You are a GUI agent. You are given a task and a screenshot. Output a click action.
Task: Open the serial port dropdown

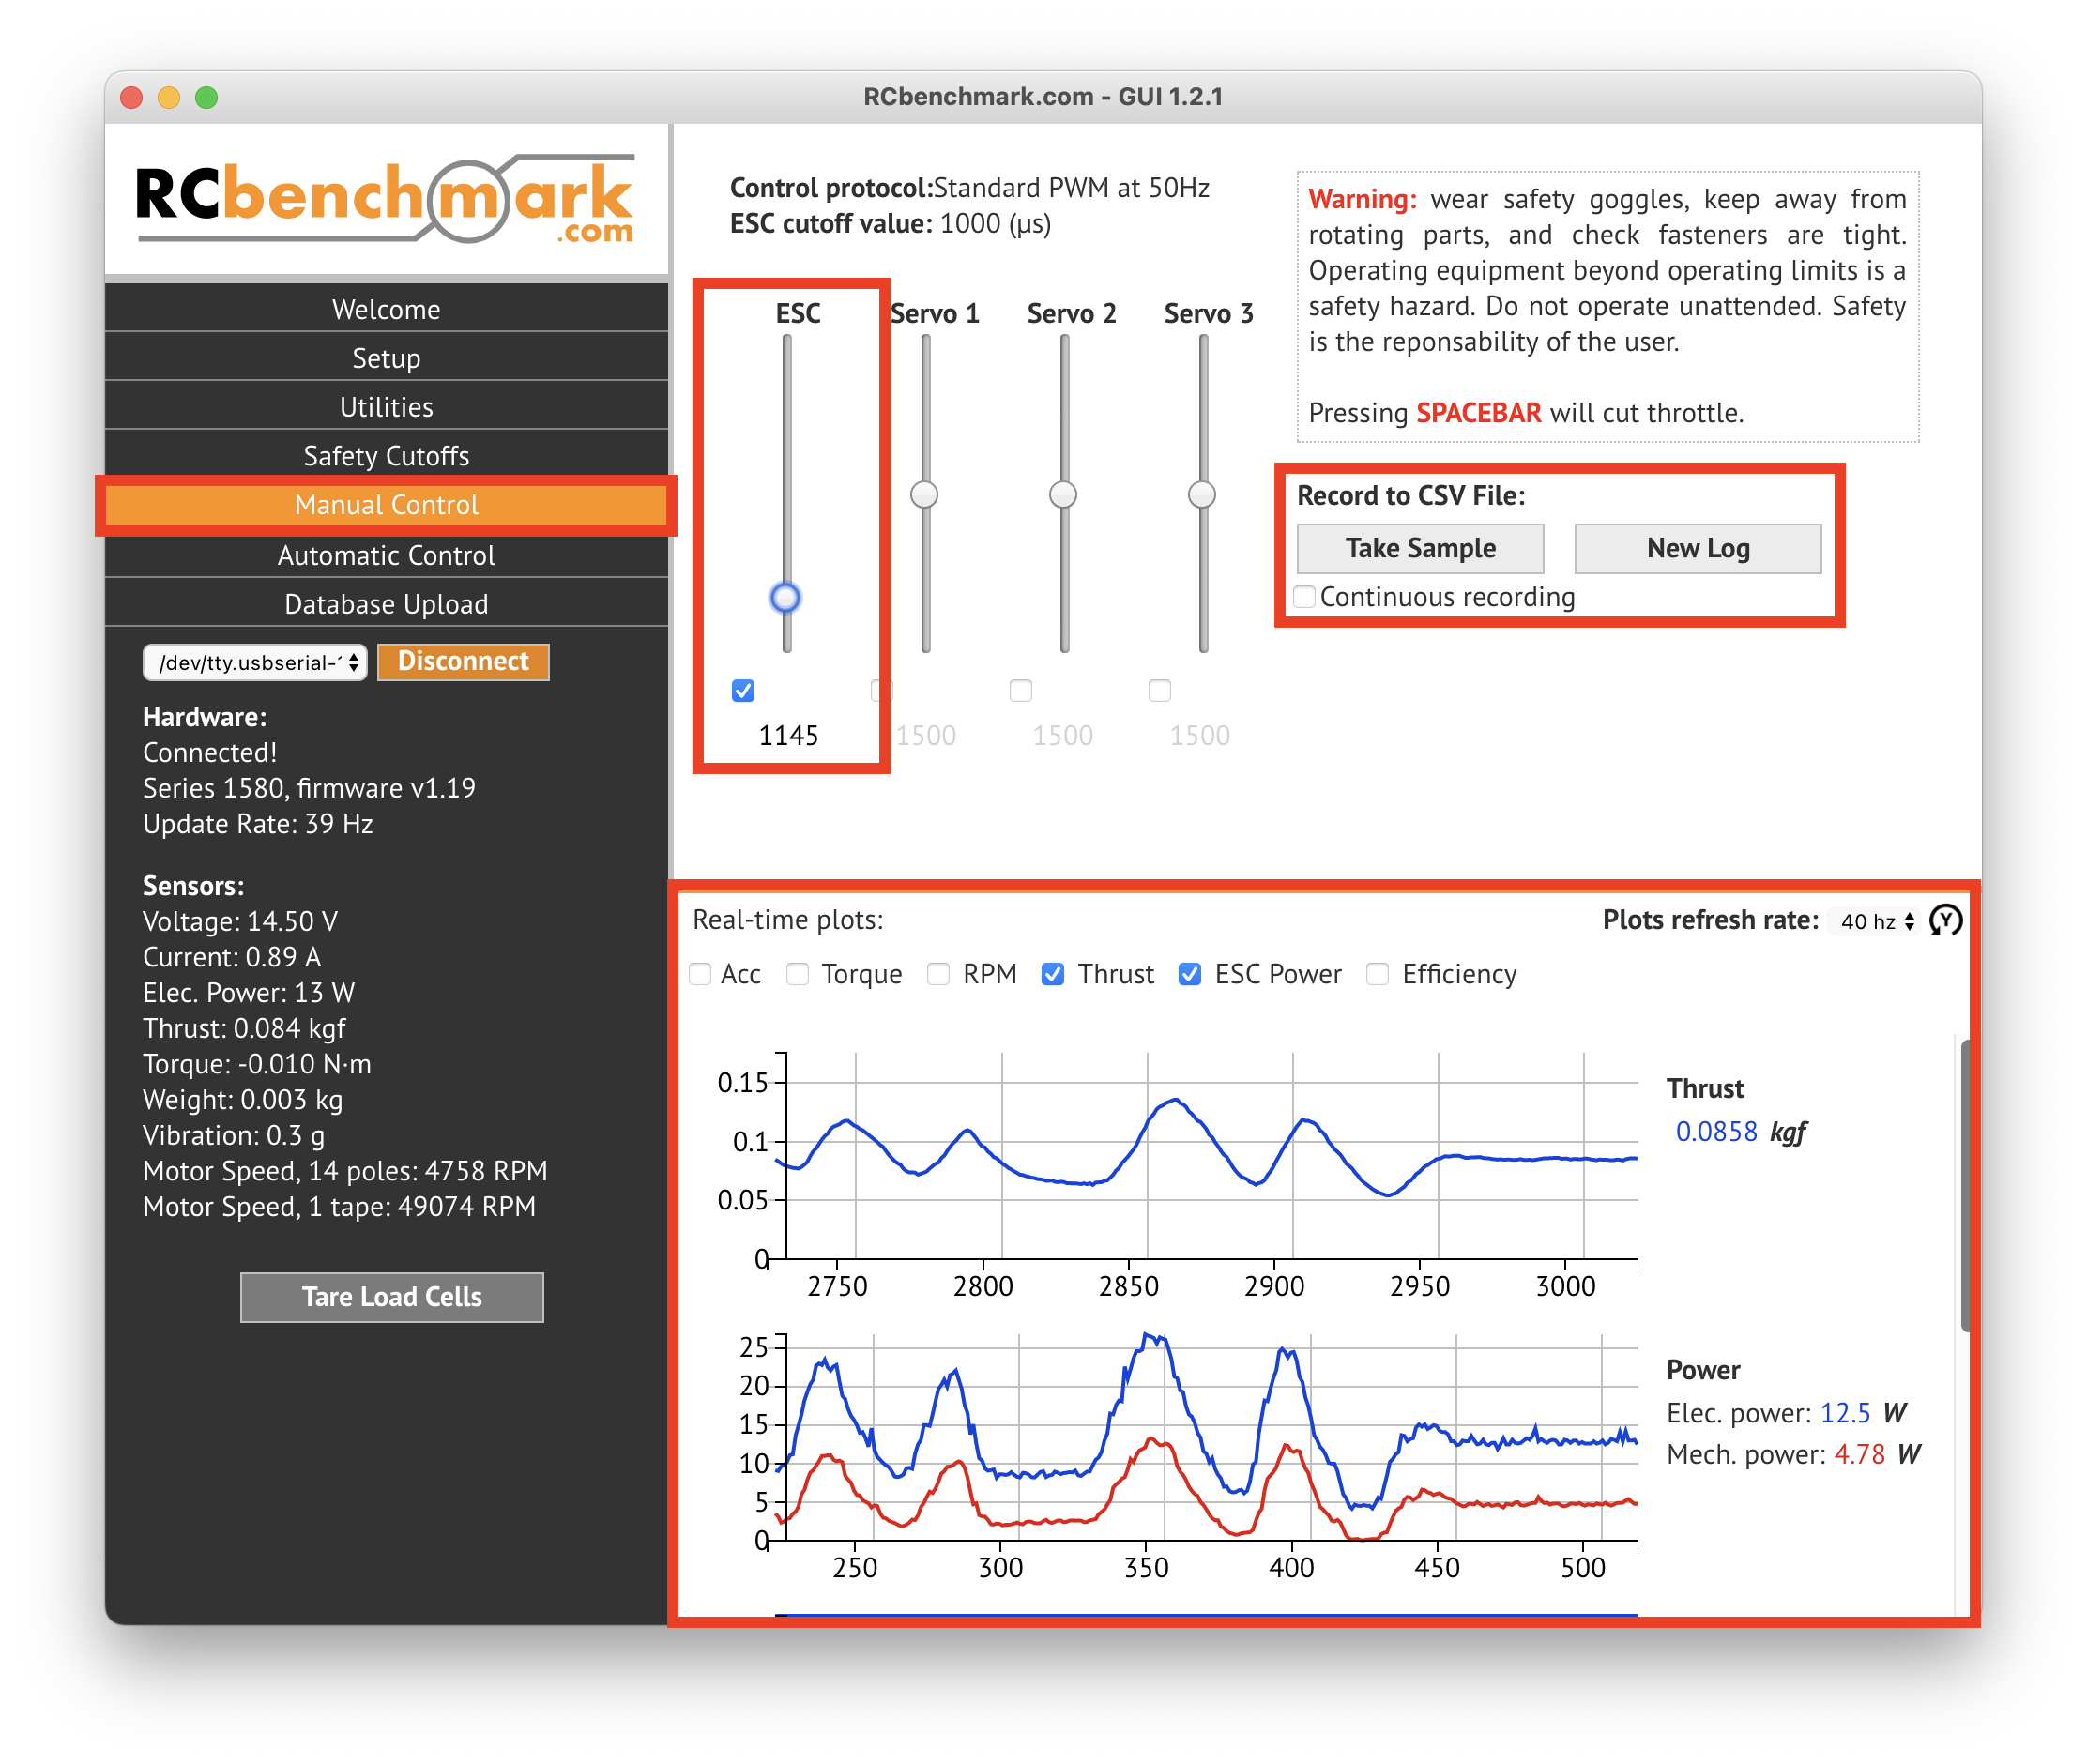click(x=255, y=662)
